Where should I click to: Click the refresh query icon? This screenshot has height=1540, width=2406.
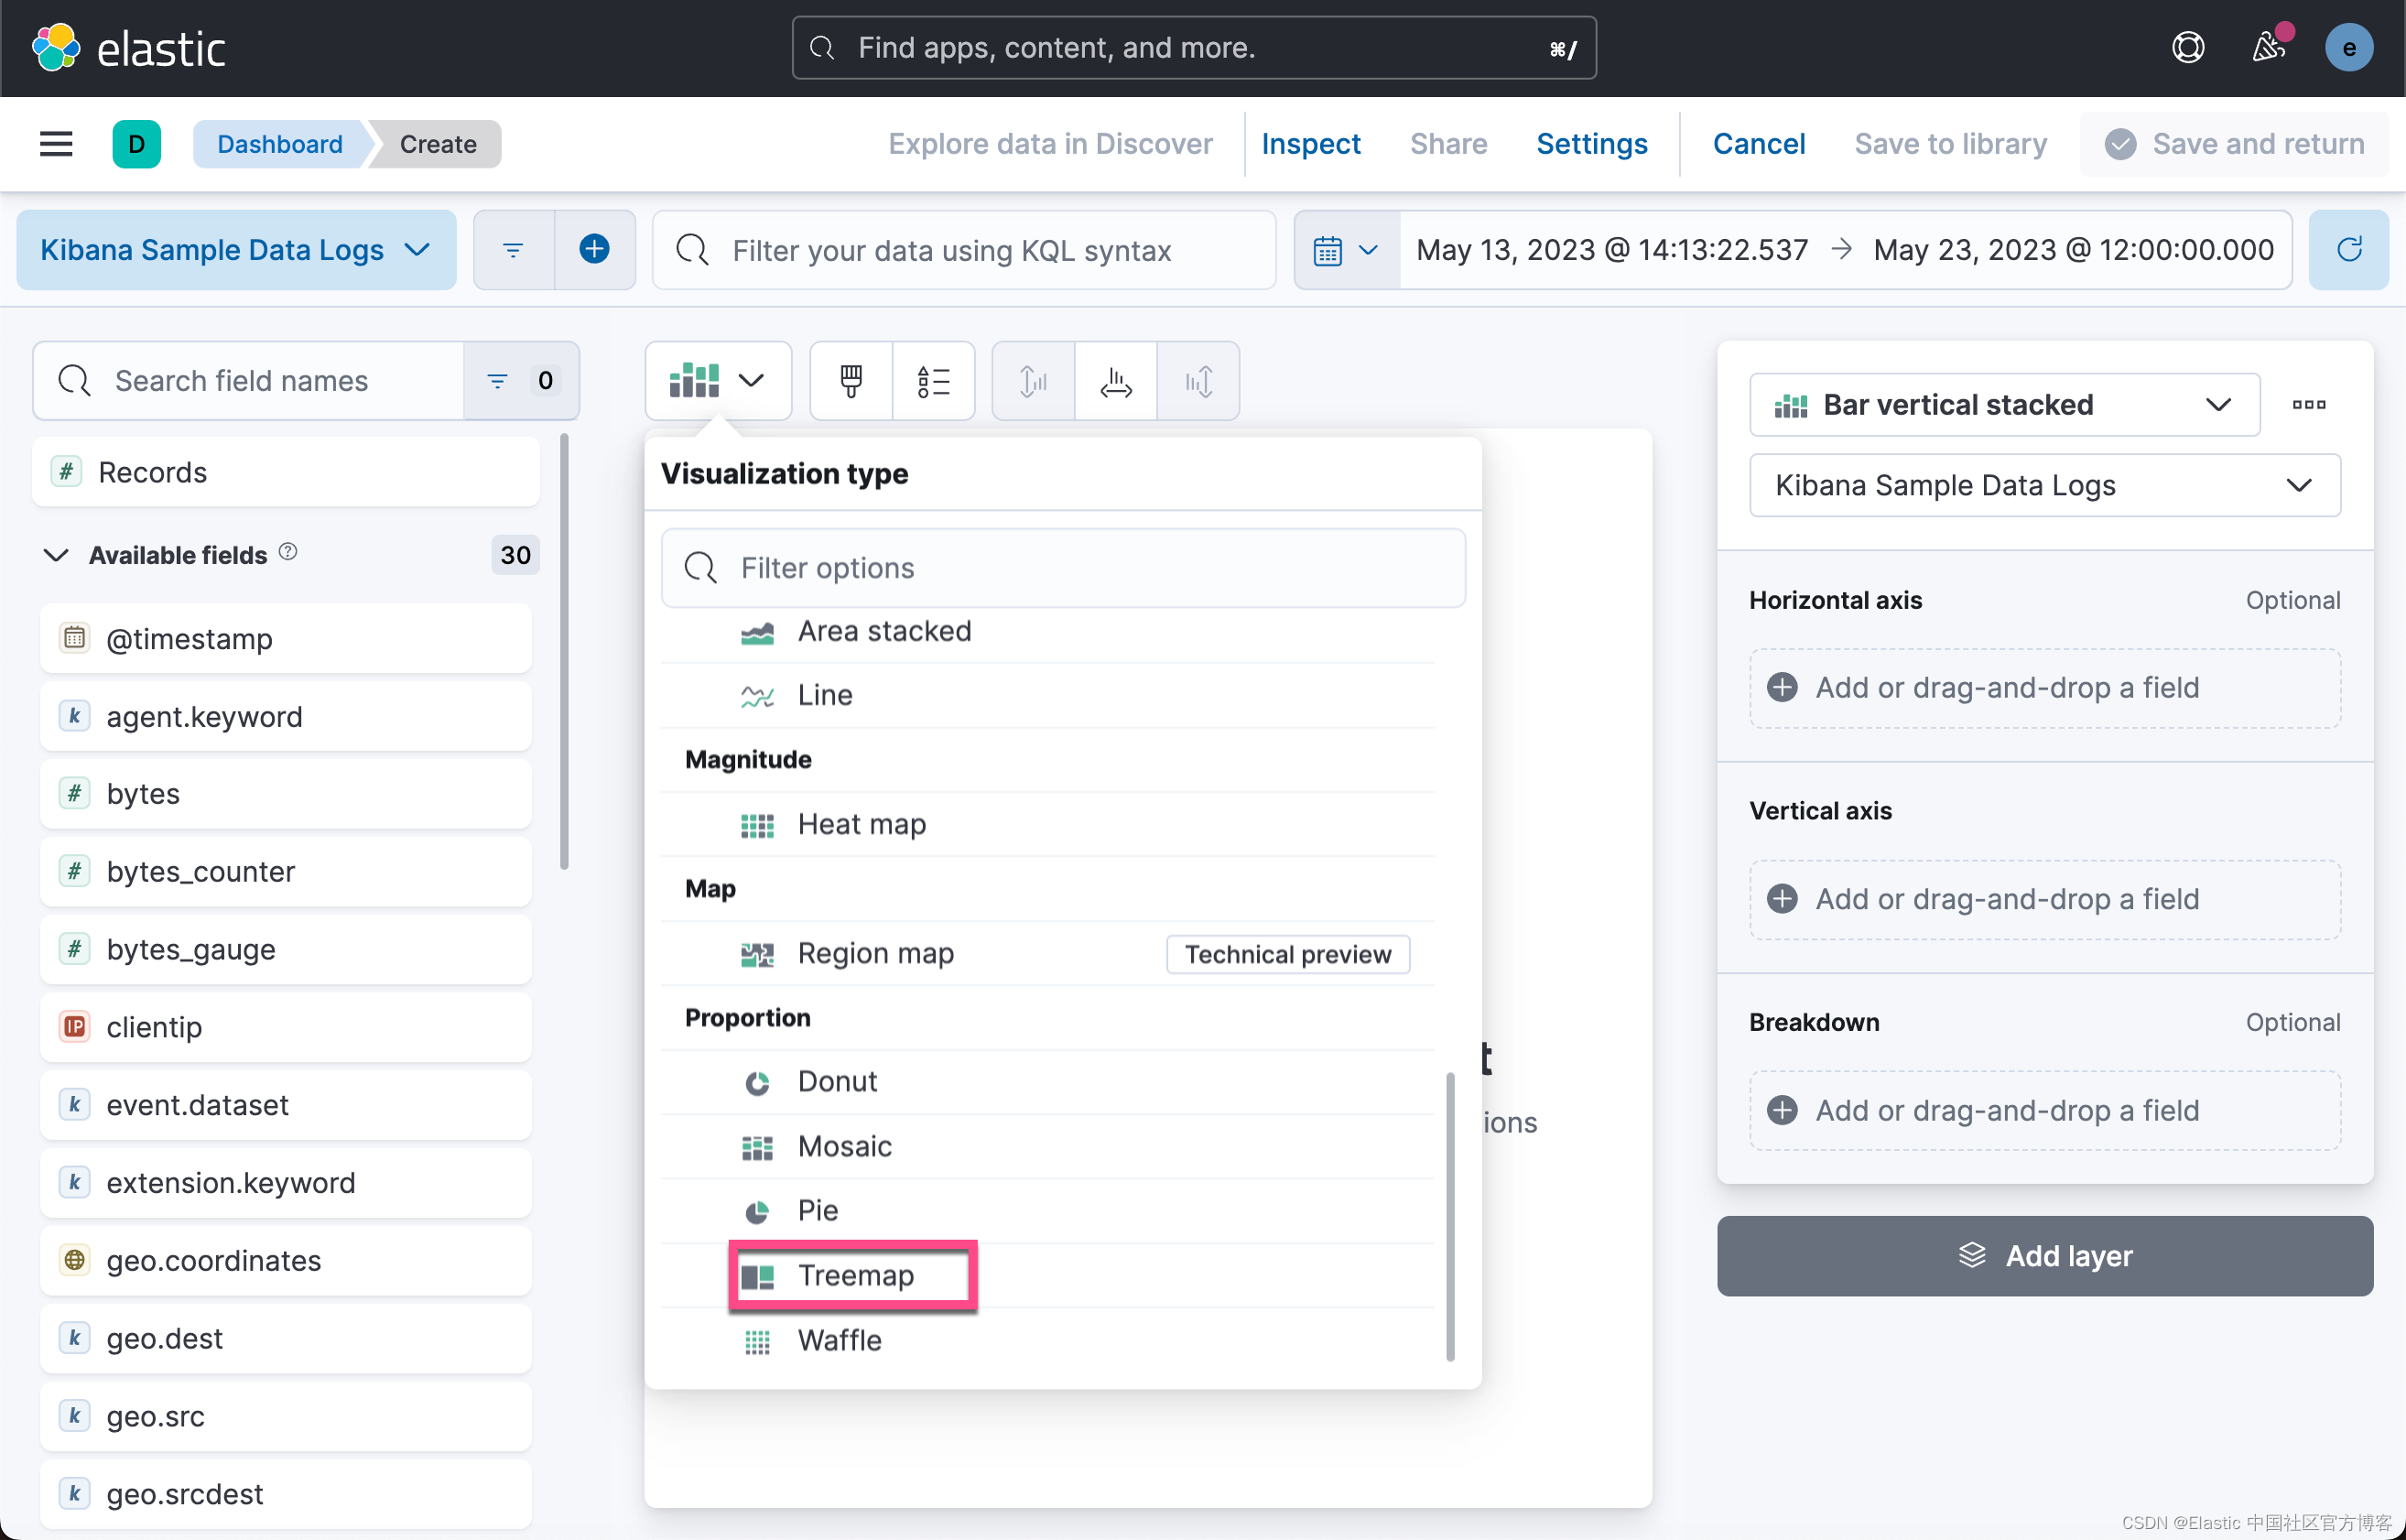(2349, 249)
